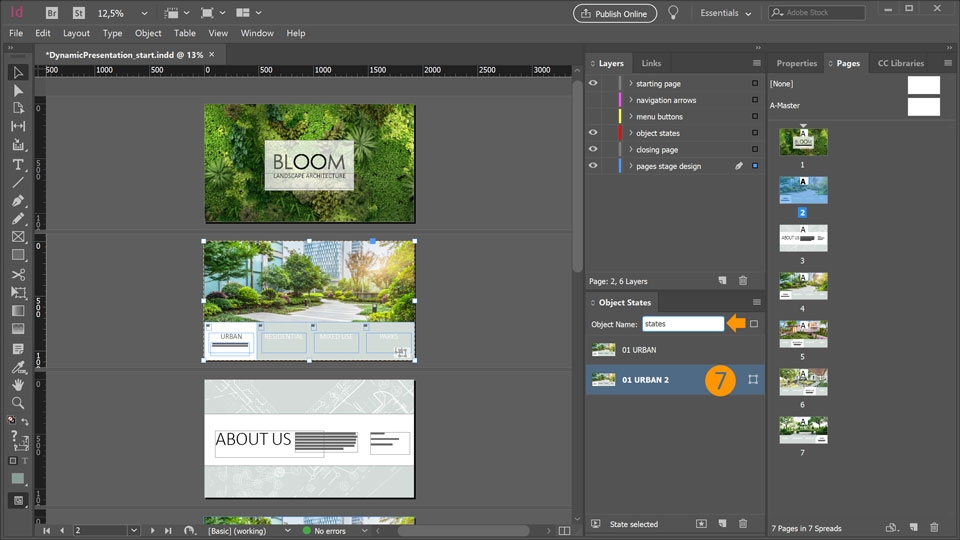Click the lightbulb tips icon
Viewport: 960px width, 540px height.
pyautogui.click(x=673, y=13)
